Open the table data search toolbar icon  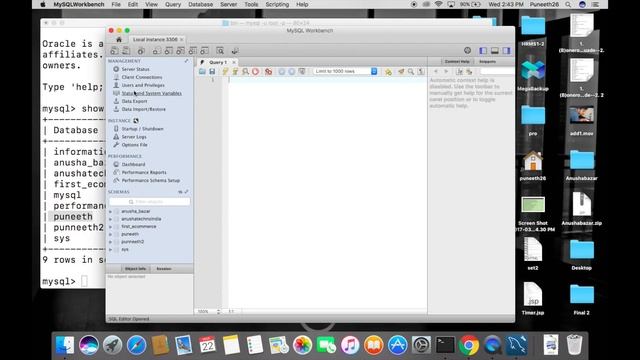[x=220, y=51]
